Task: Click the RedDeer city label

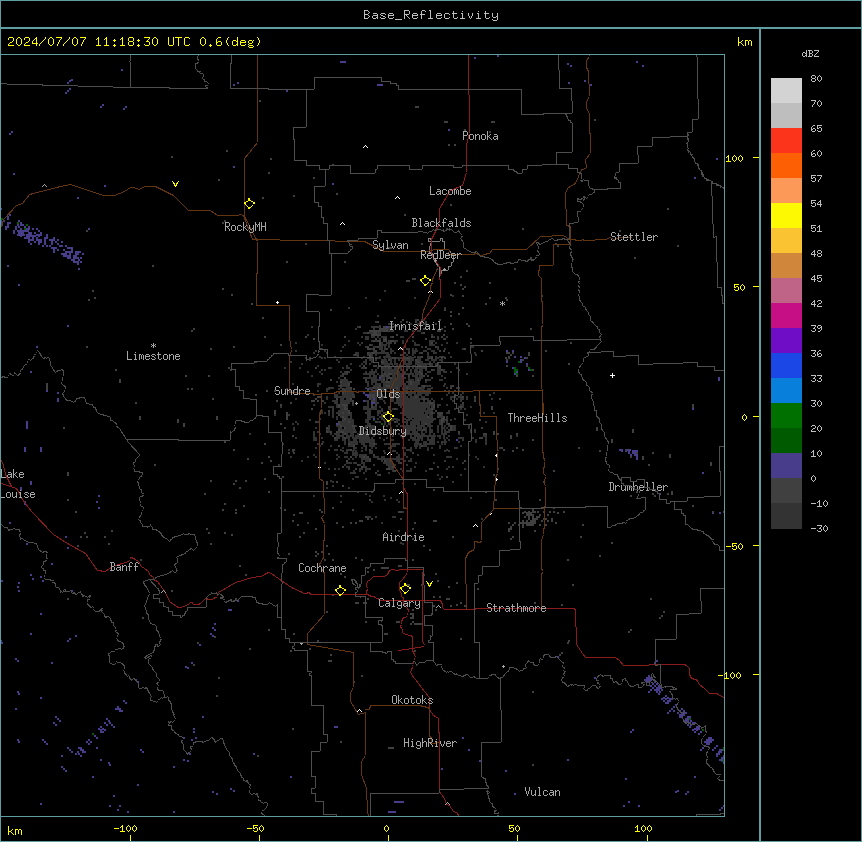Action: coord(440,255)
